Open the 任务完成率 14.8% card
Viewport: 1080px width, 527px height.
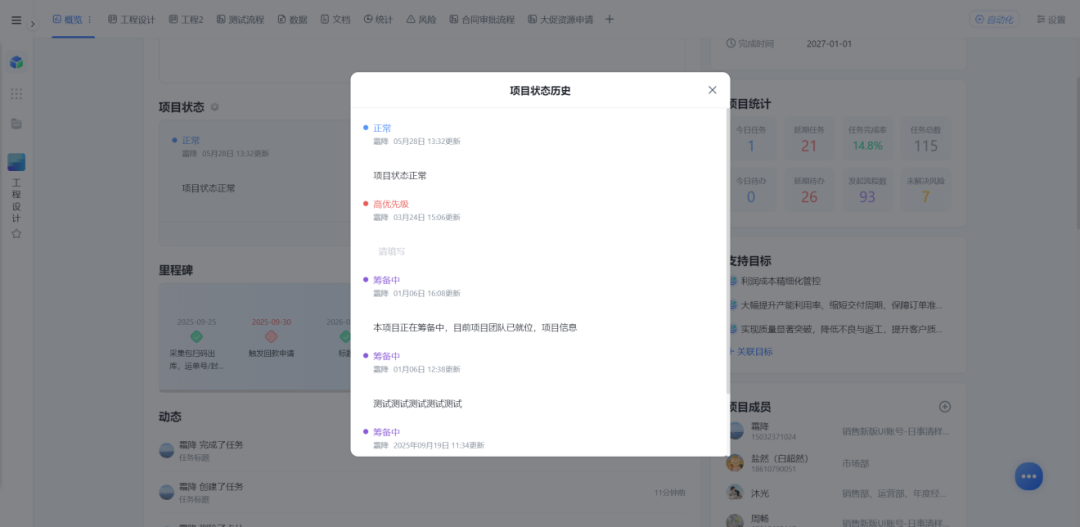(868, 138)
